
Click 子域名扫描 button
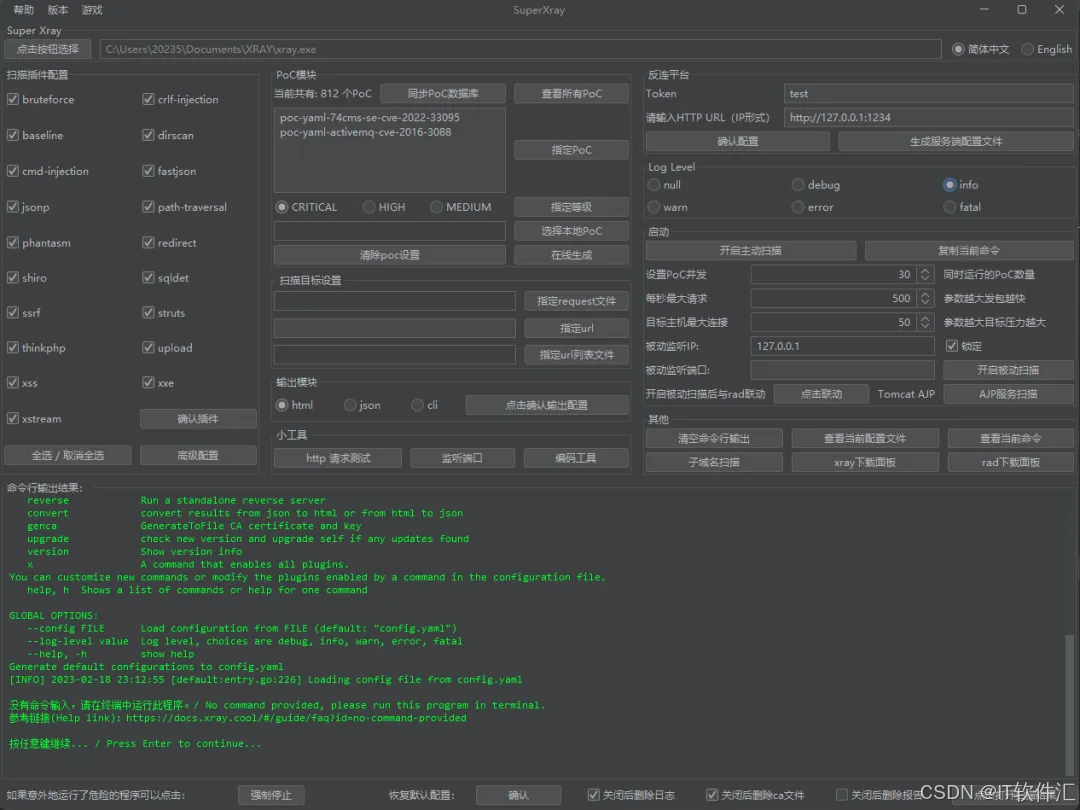click(x=714, y=462)
